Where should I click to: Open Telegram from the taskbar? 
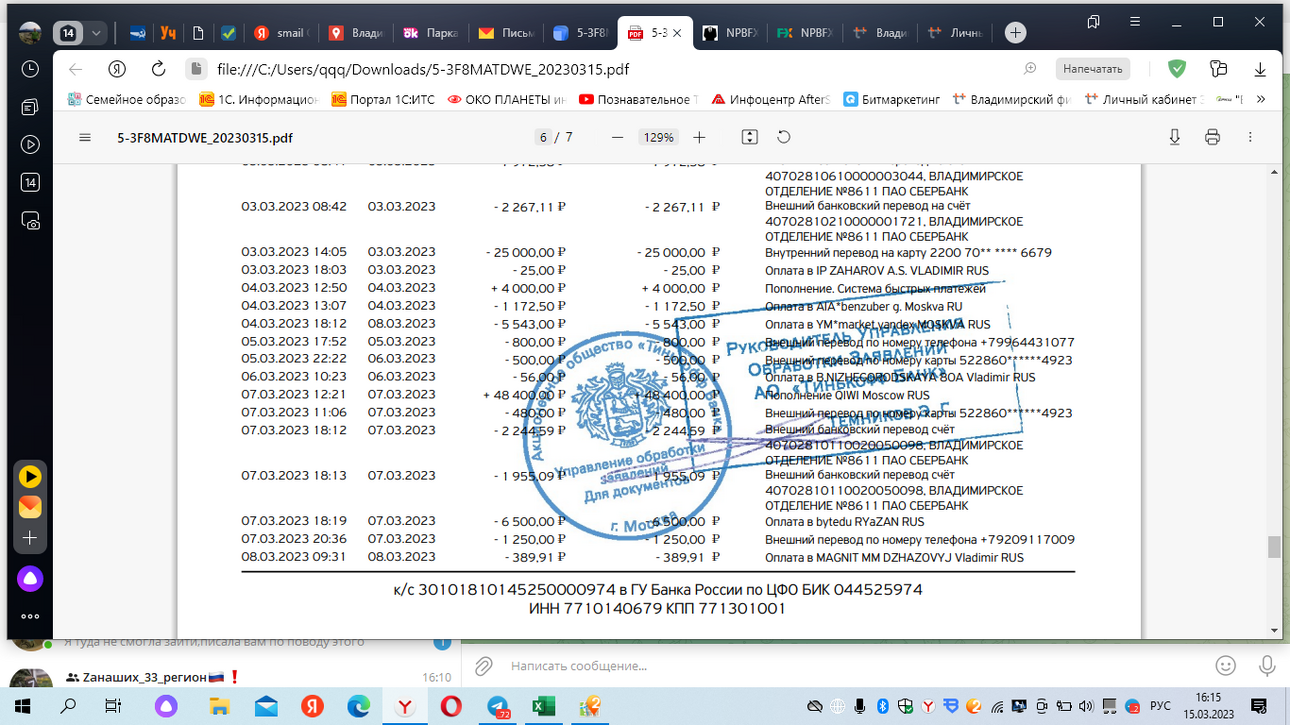498,706
